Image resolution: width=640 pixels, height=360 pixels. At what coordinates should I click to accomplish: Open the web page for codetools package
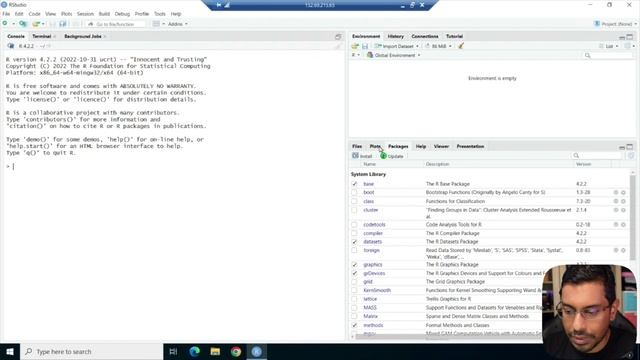tap(616, 224)
